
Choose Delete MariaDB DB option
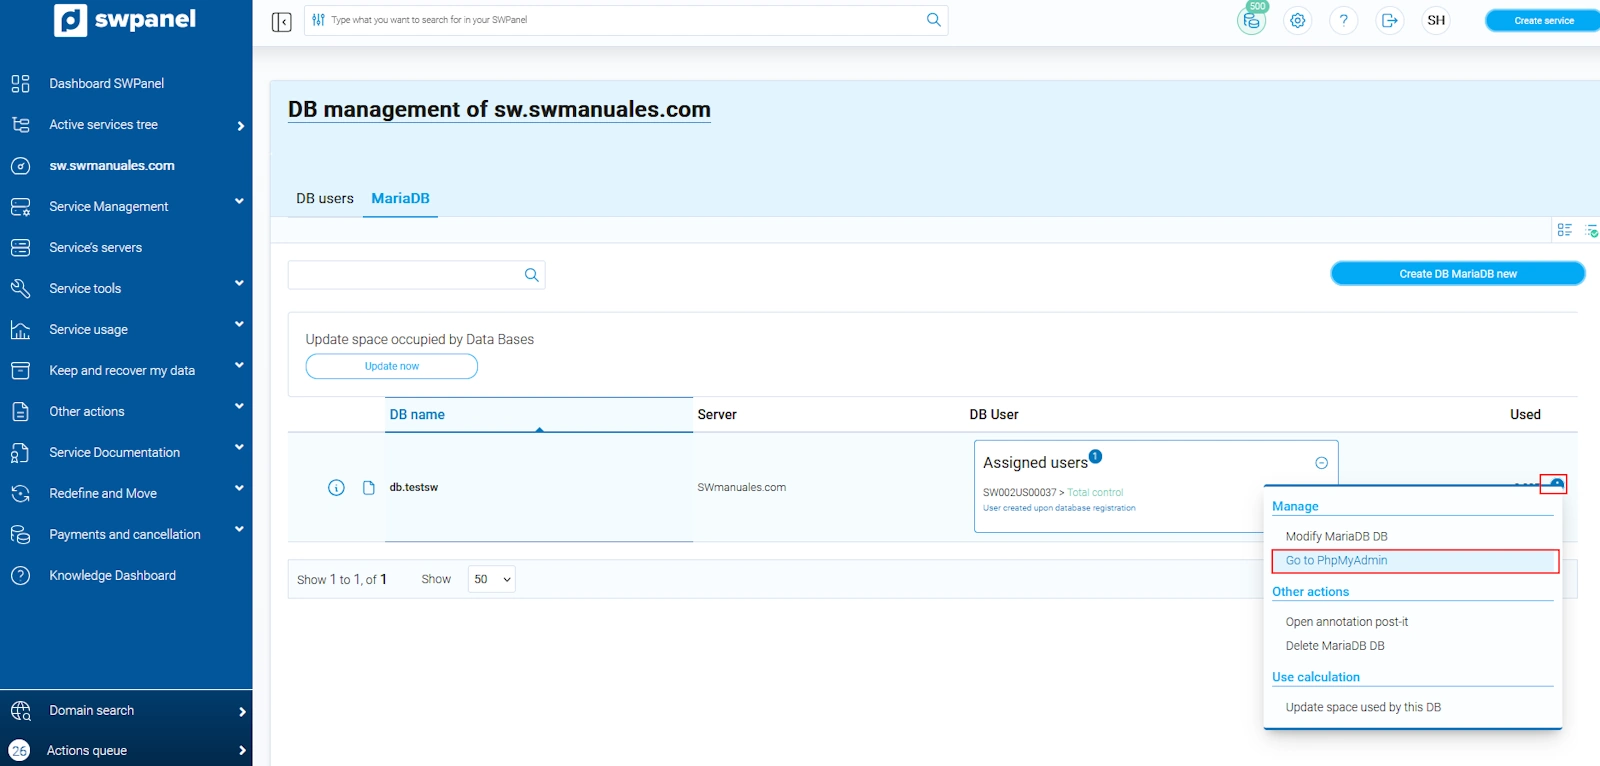pos(1334,646)
